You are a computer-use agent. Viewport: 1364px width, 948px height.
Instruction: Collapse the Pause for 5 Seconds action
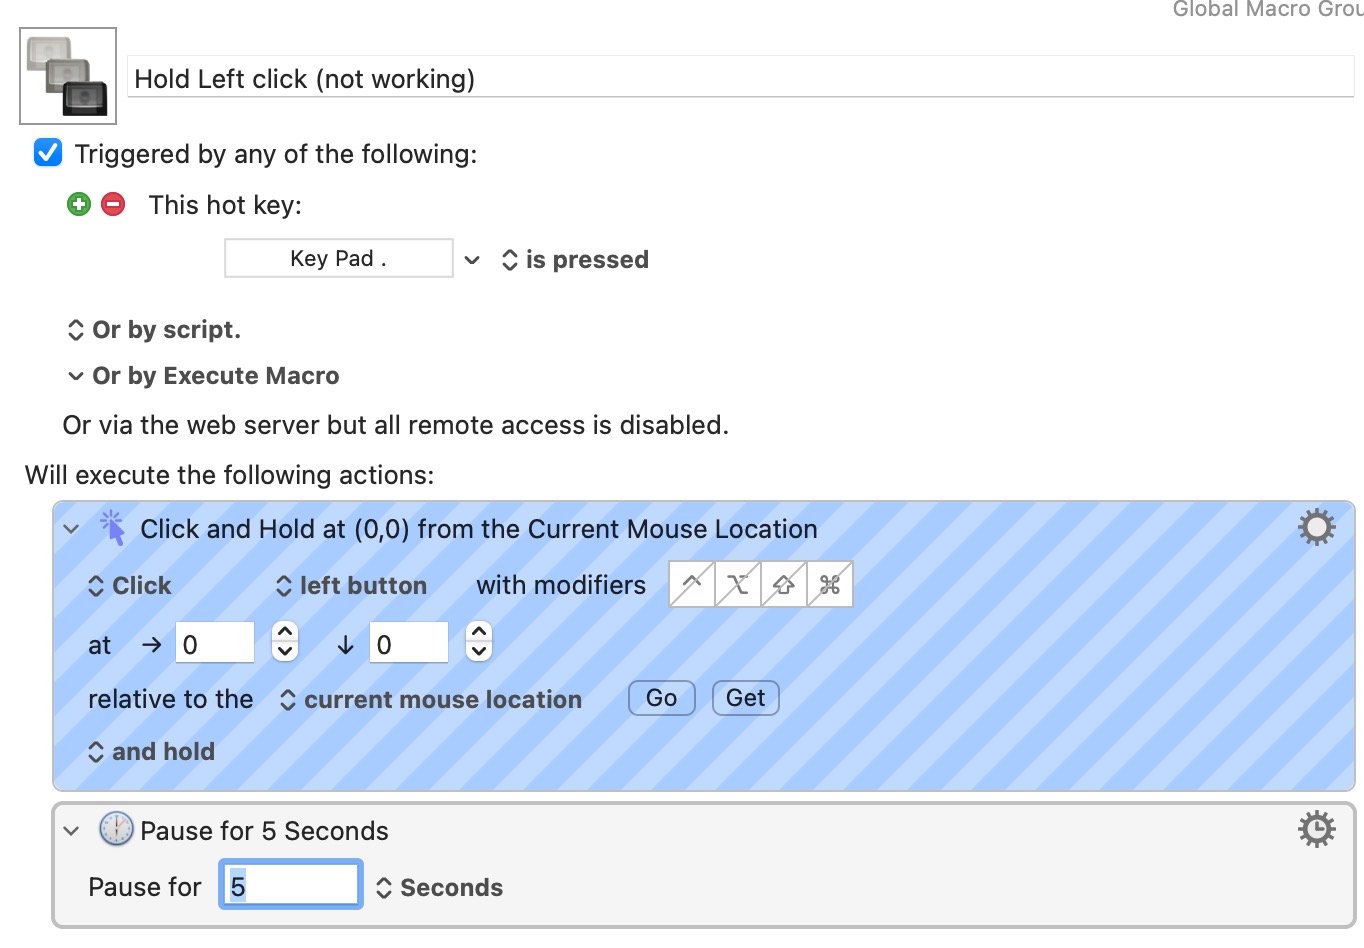click(71, 831)
